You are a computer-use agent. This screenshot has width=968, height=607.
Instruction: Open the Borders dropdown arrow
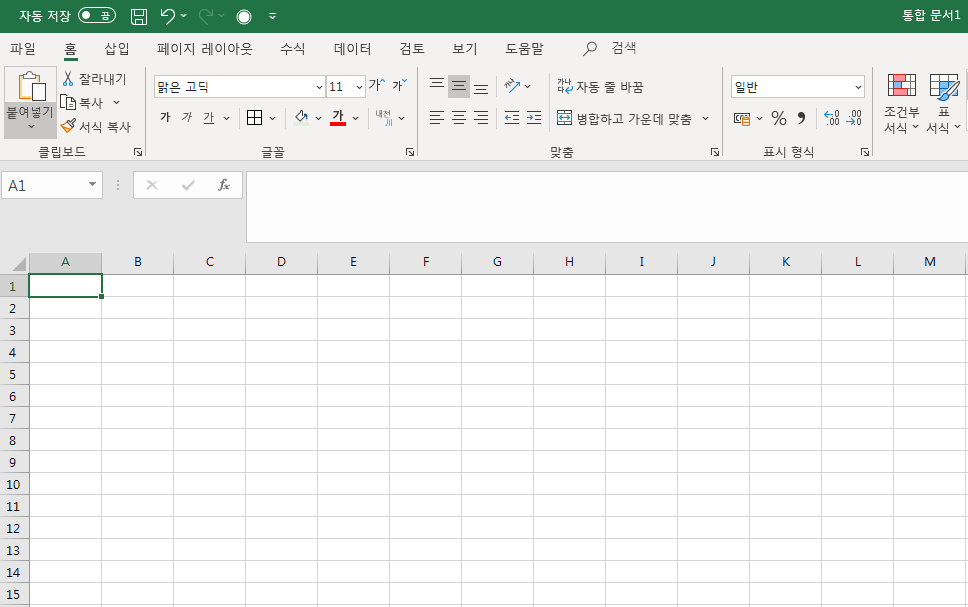(x=272, y=118)
